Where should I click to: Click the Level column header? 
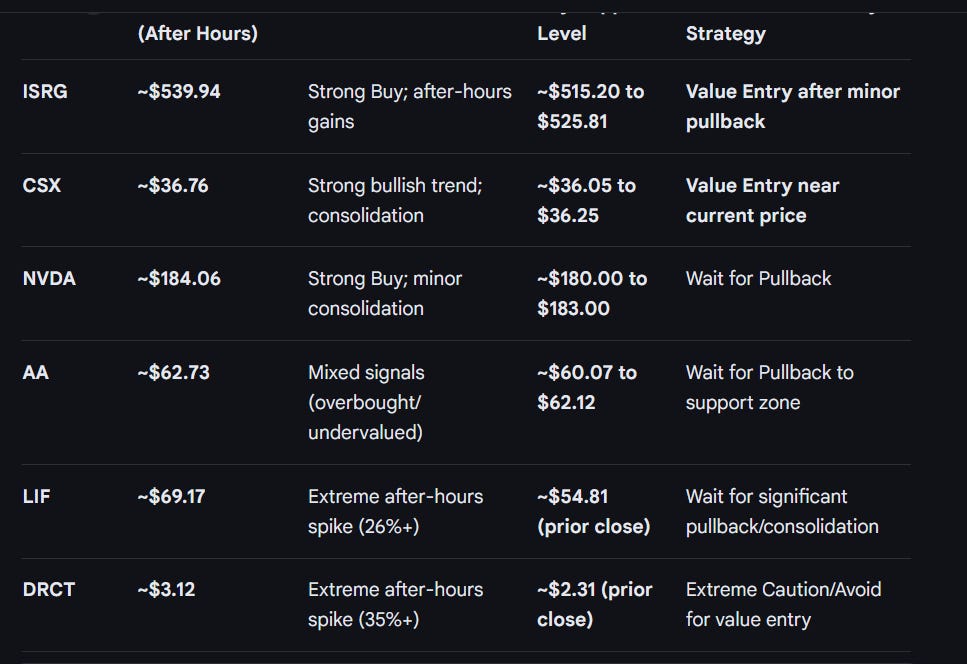(x=561, y=33)
